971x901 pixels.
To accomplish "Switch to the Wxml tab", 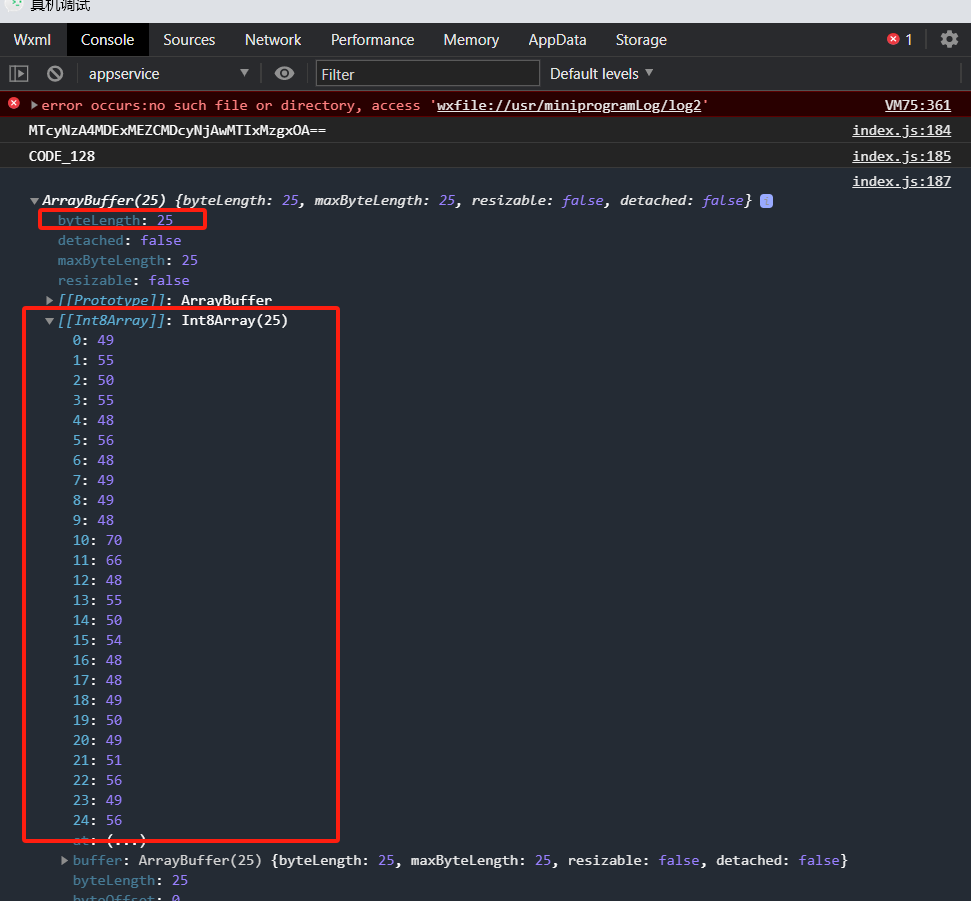I will coord(32,40).
